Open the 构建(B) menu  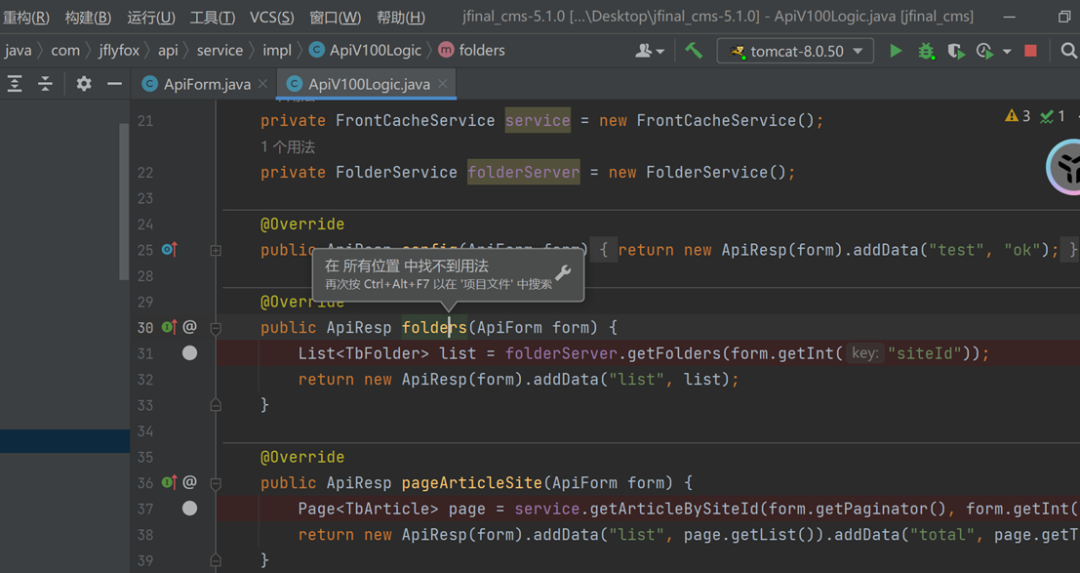(x=87, y=17)
